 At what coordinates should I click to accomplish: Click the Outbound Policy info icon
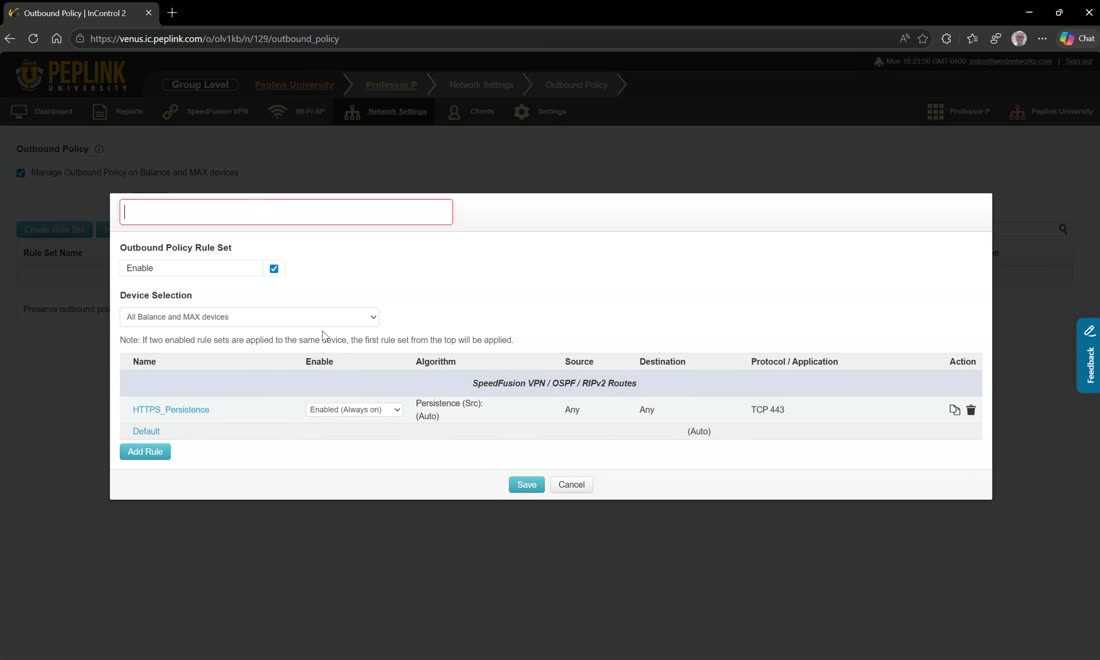[99, 149]
